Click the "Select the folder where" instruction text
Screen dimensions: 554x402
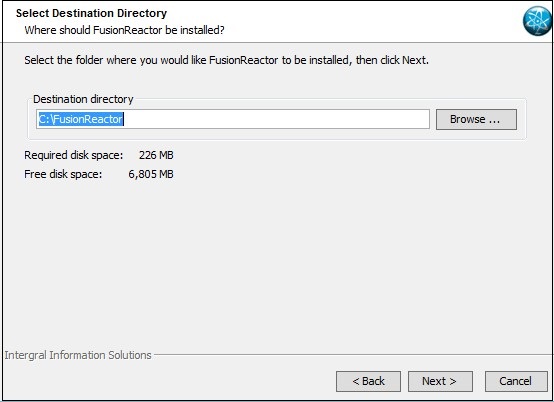pos(226,60)
